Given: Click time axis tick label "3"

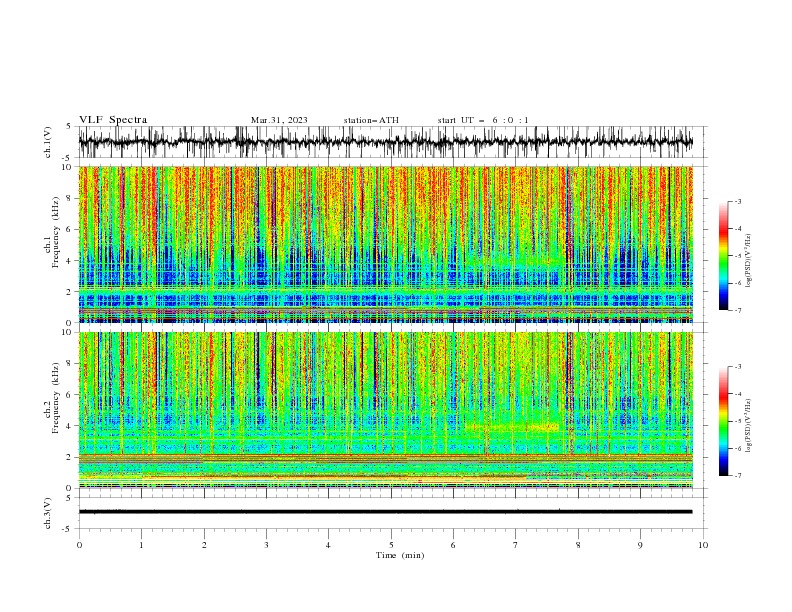Looking at the screenshot, I should (x=266, y=545).
